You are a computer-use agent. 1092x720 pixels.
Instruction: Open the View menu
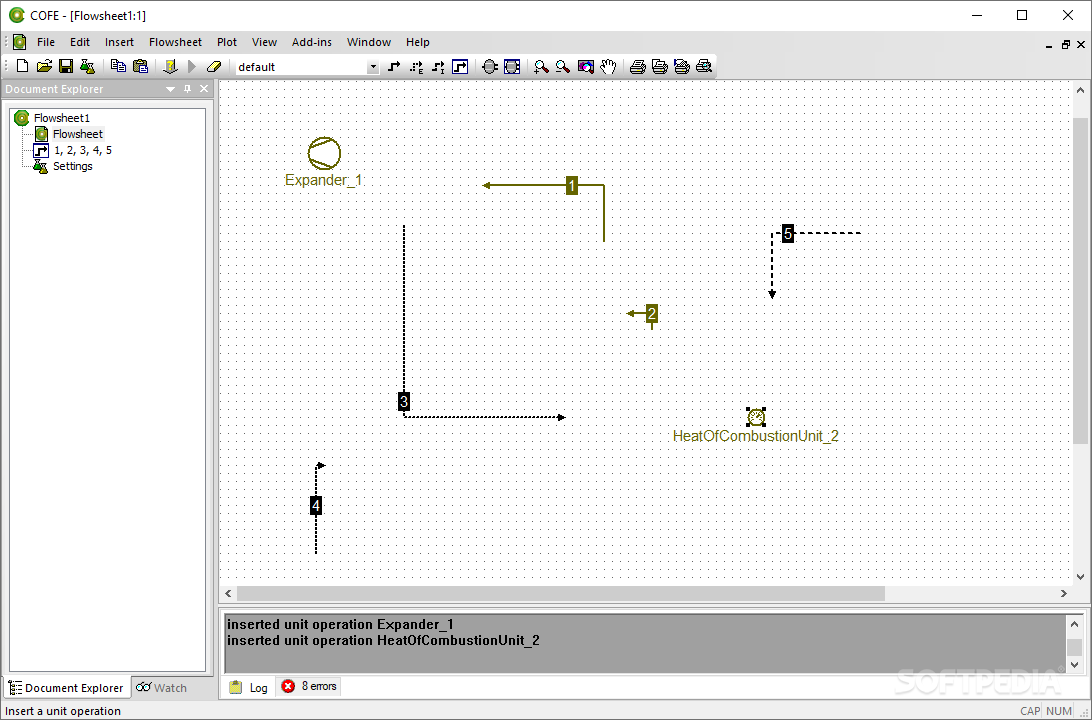point(264,42)
